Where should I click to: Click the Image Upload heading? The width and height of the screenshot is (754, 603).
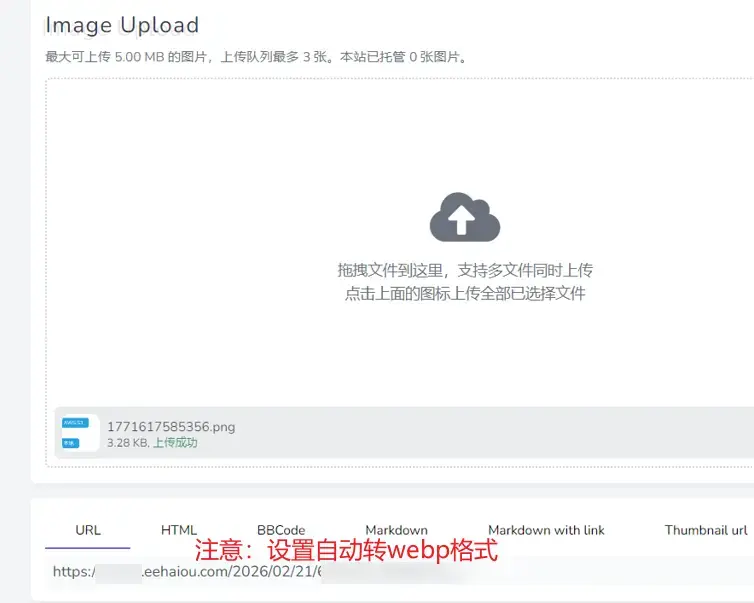tap(122, 25)
